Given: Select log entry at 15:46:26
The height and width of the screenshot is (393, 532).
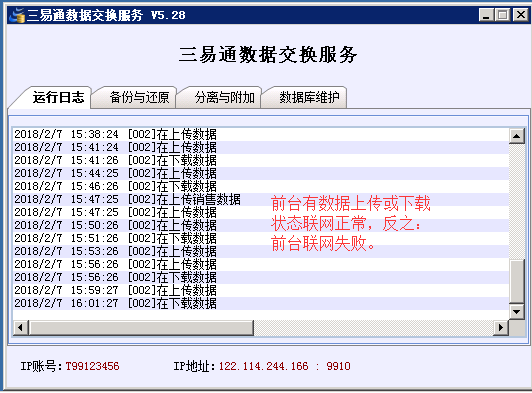Looking at the screenshot, I should [x=261, y=186].
